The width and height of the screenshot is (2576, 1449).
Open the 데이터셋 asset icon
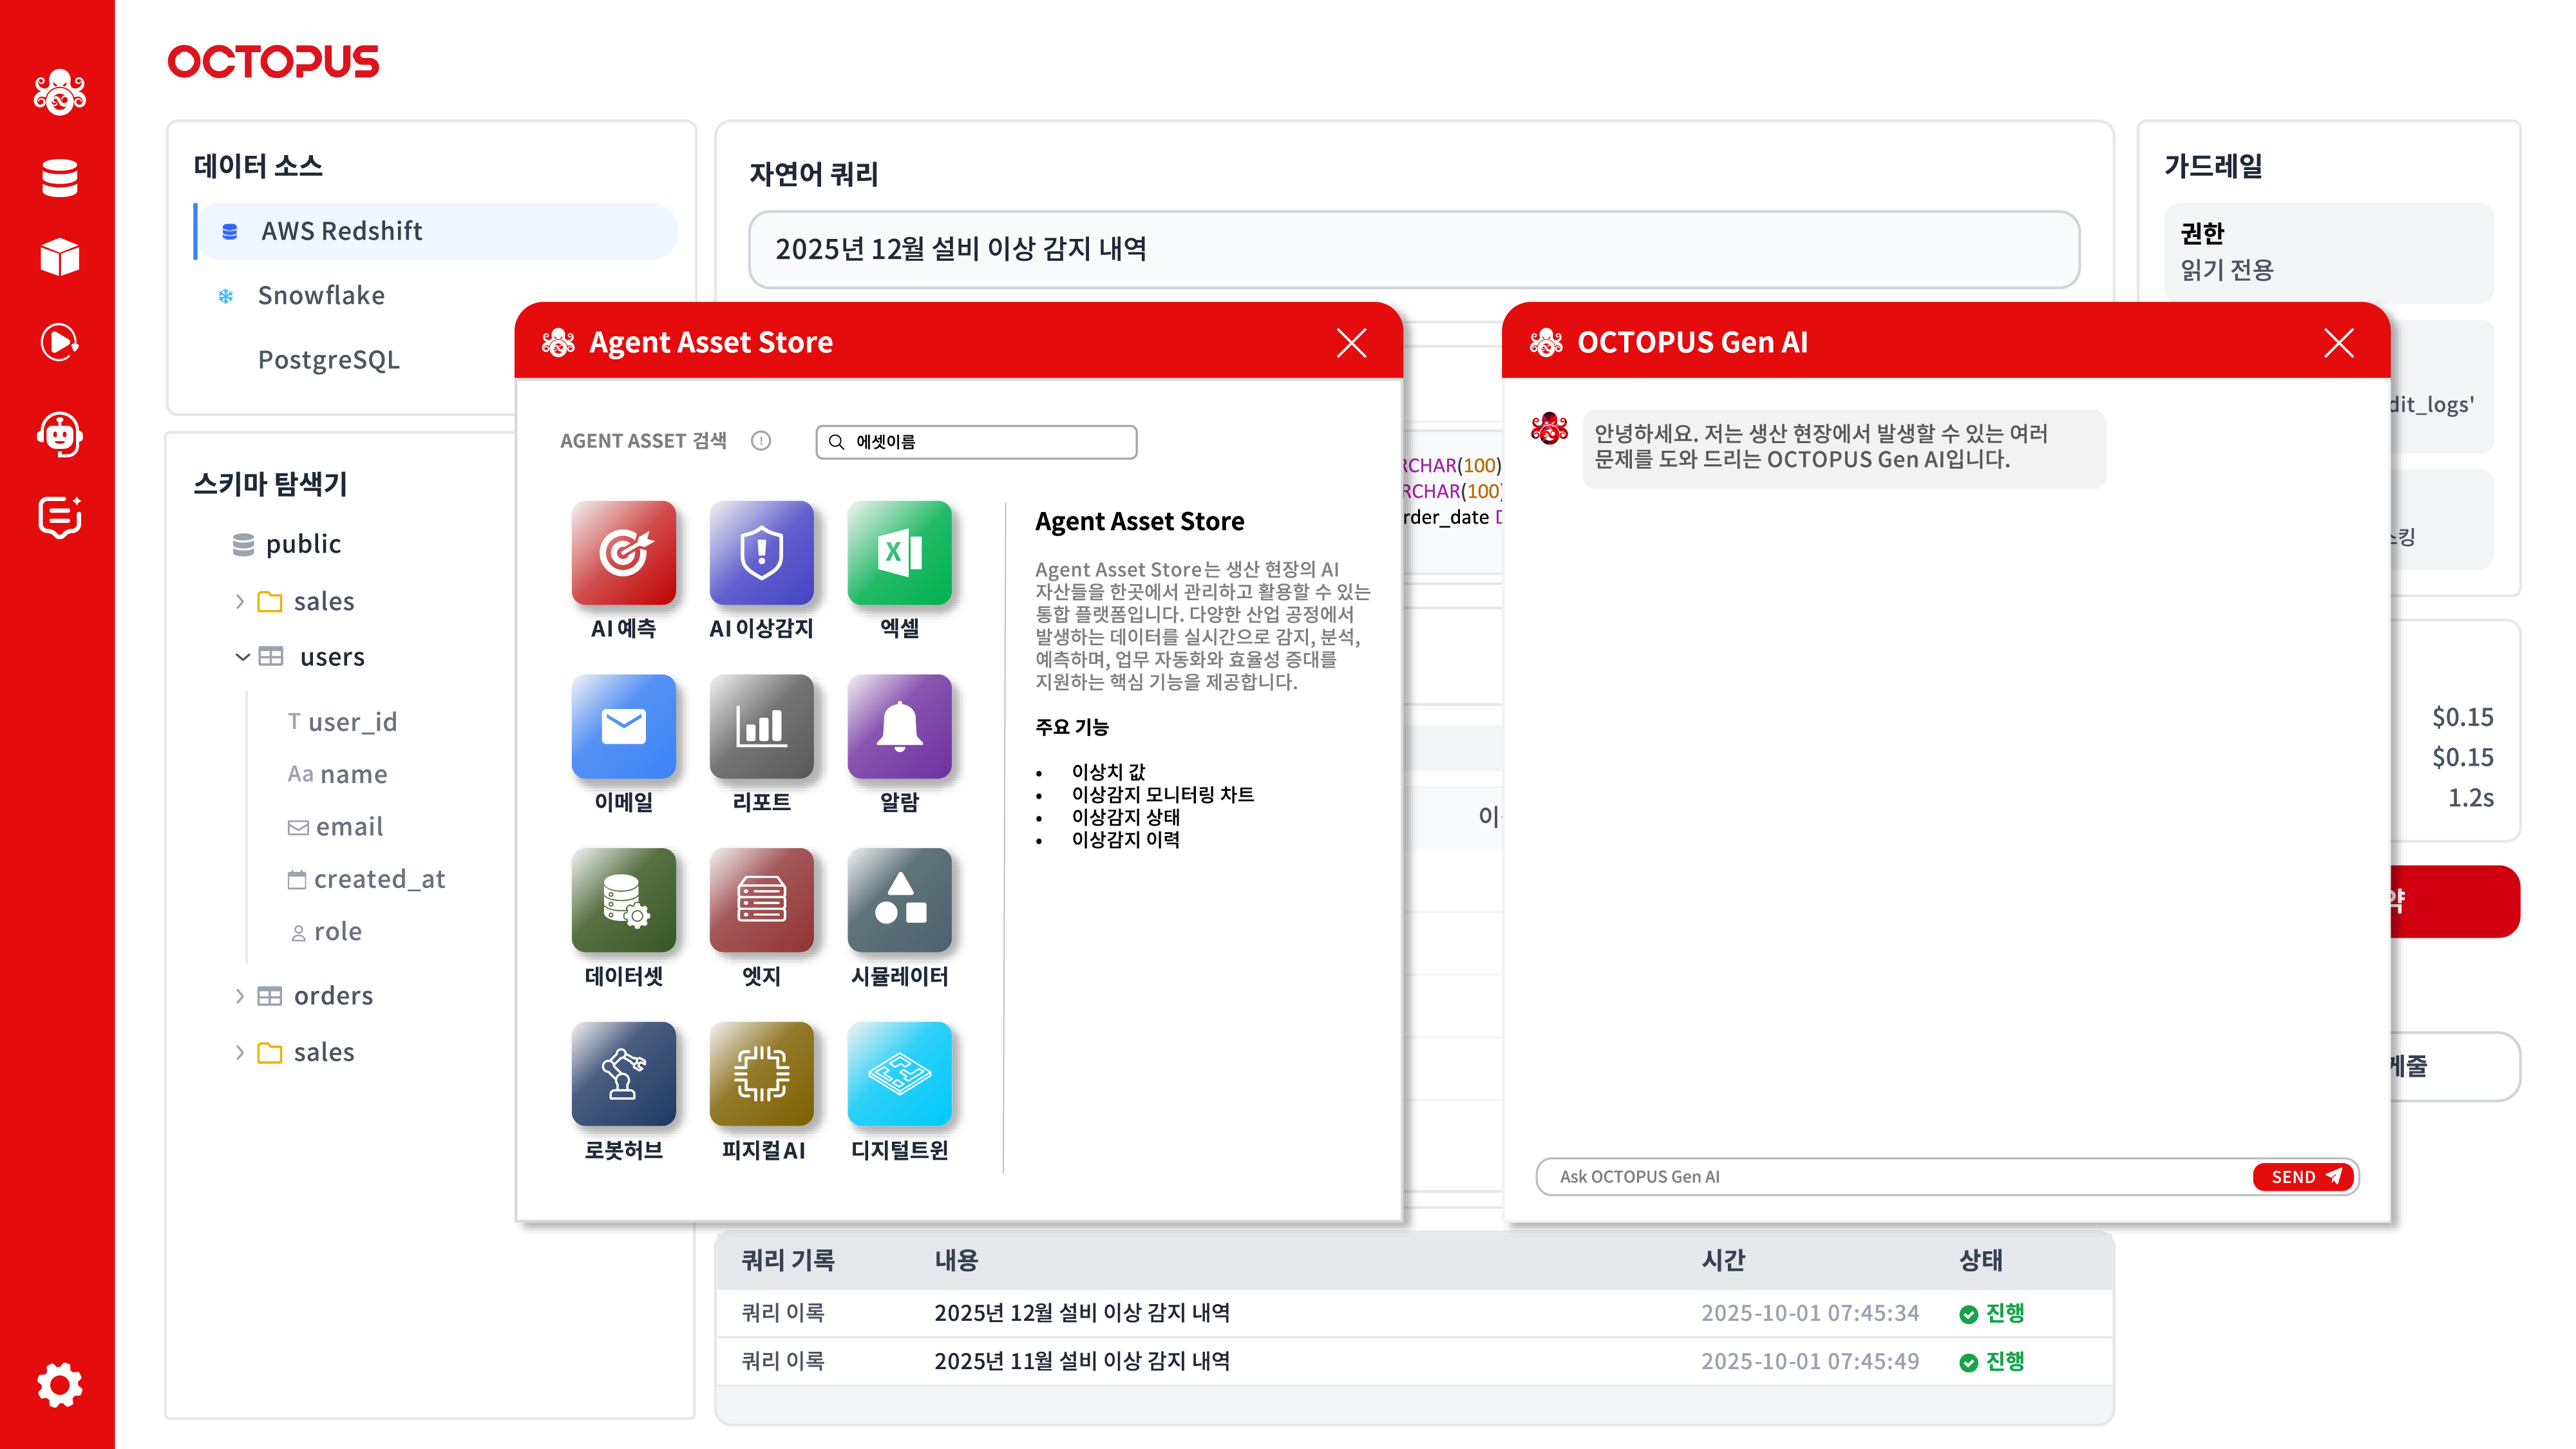click(x=623, y=900)
